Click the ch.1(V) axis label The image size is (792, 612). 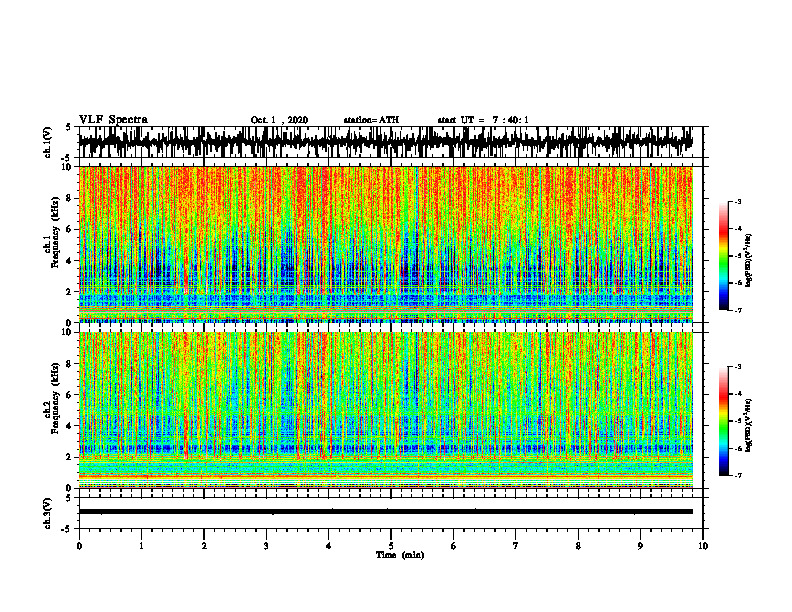(x=48, y=142)
